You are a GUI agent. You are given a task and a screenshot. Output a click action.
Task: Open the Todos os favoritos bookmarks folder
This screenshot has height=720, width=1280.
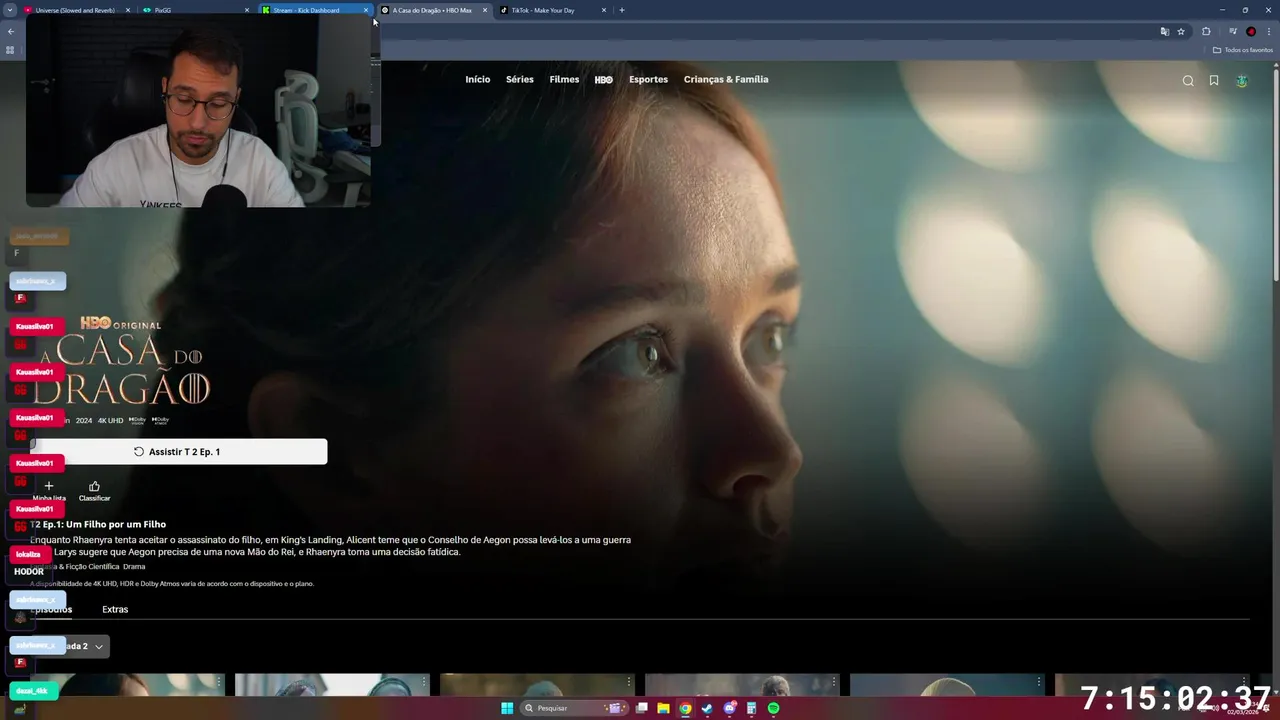tap(1242, 50)
